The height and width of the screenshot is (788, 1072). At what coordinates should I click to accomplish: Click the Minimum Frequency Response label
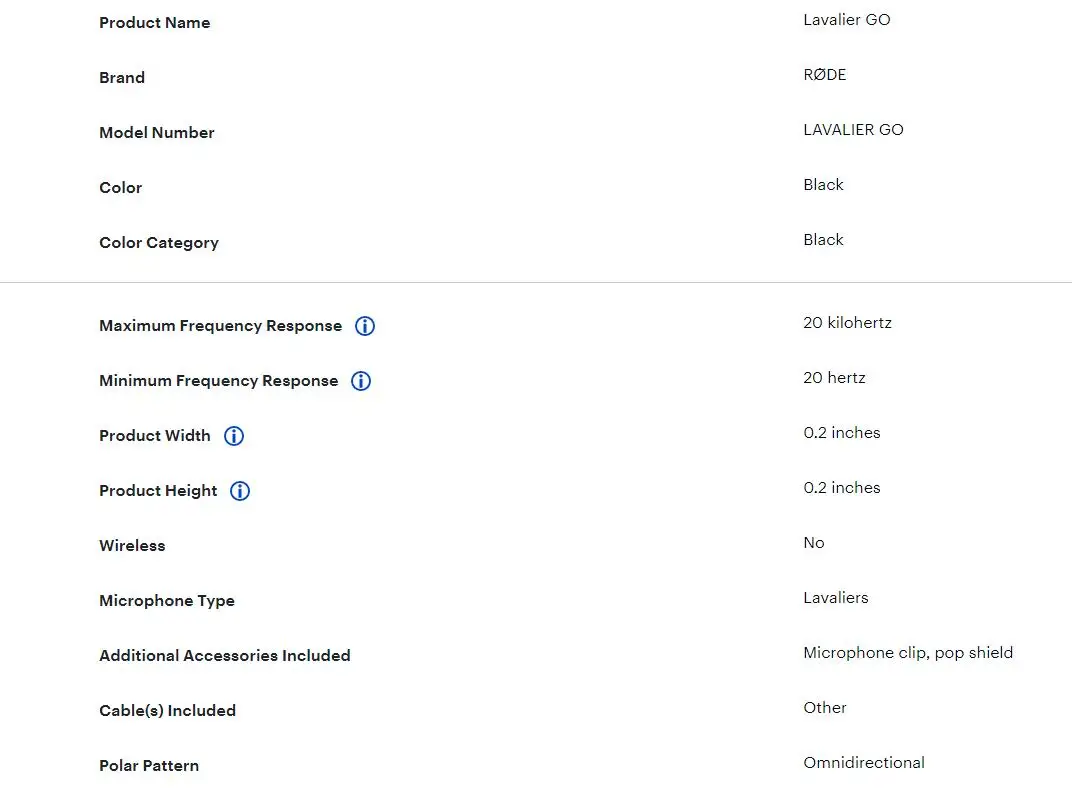[x=219, y=381]
